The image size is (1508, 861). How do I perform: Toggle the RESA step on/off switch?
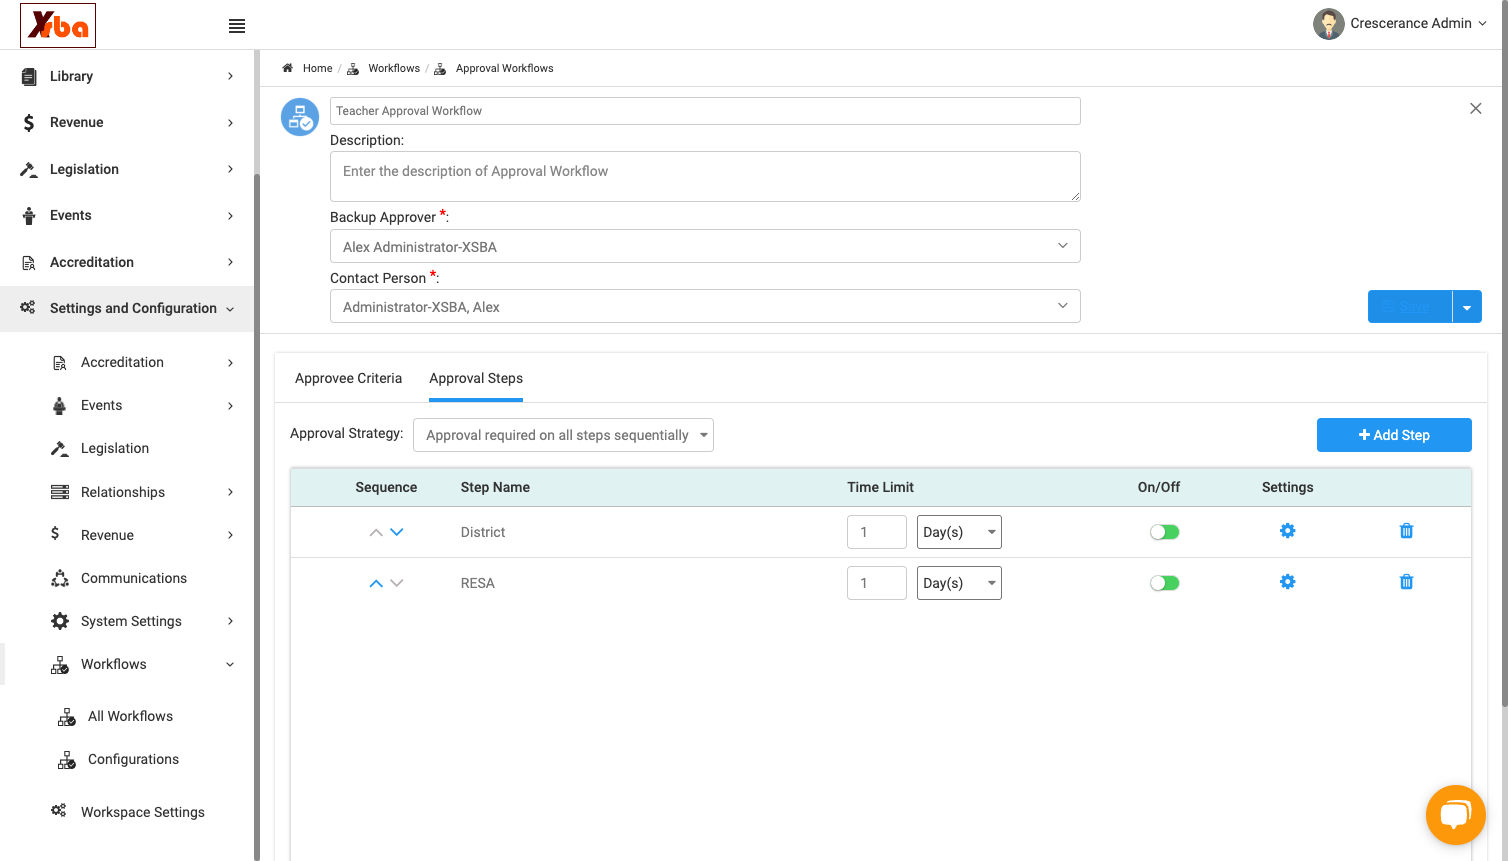coord(1164,583)
